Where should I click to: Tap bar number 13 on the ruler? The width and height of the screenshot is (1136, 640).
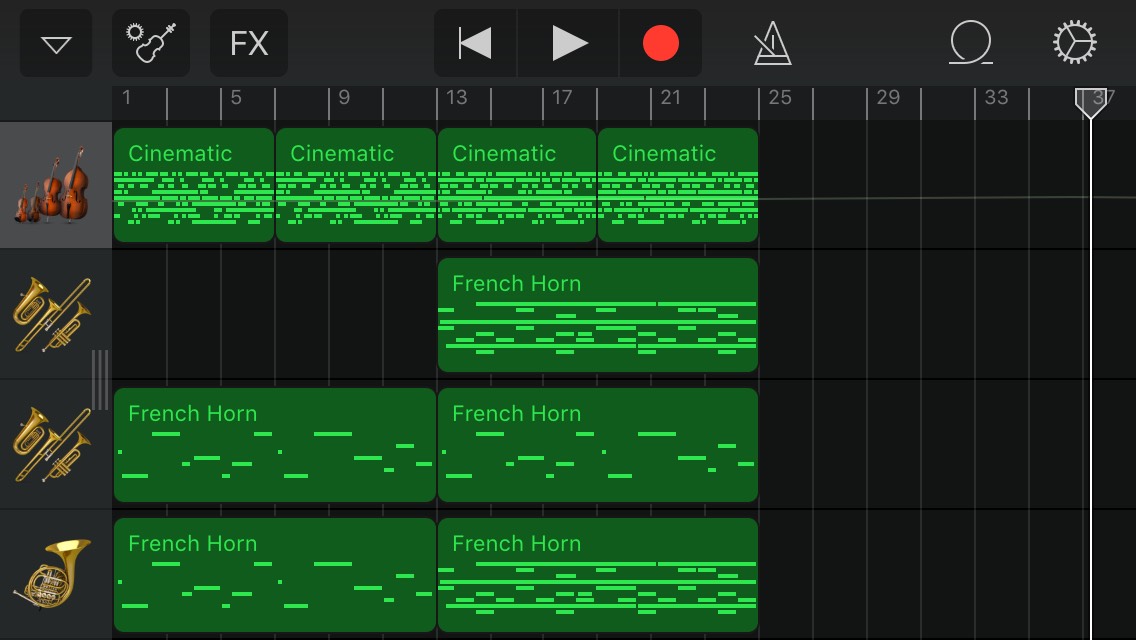tap(456, 97)
